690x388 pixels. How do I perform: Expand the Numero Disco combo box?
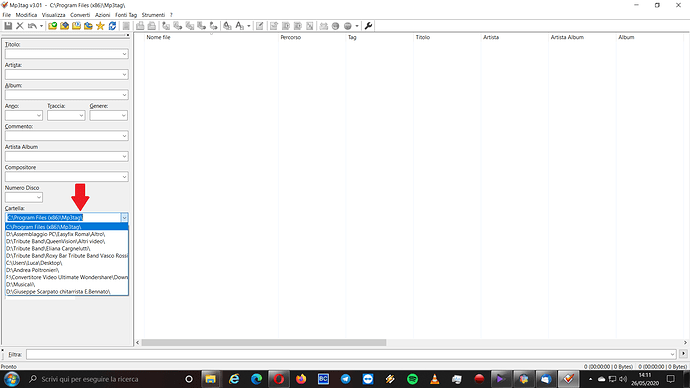pyautogui.click(x=39, y=198)
